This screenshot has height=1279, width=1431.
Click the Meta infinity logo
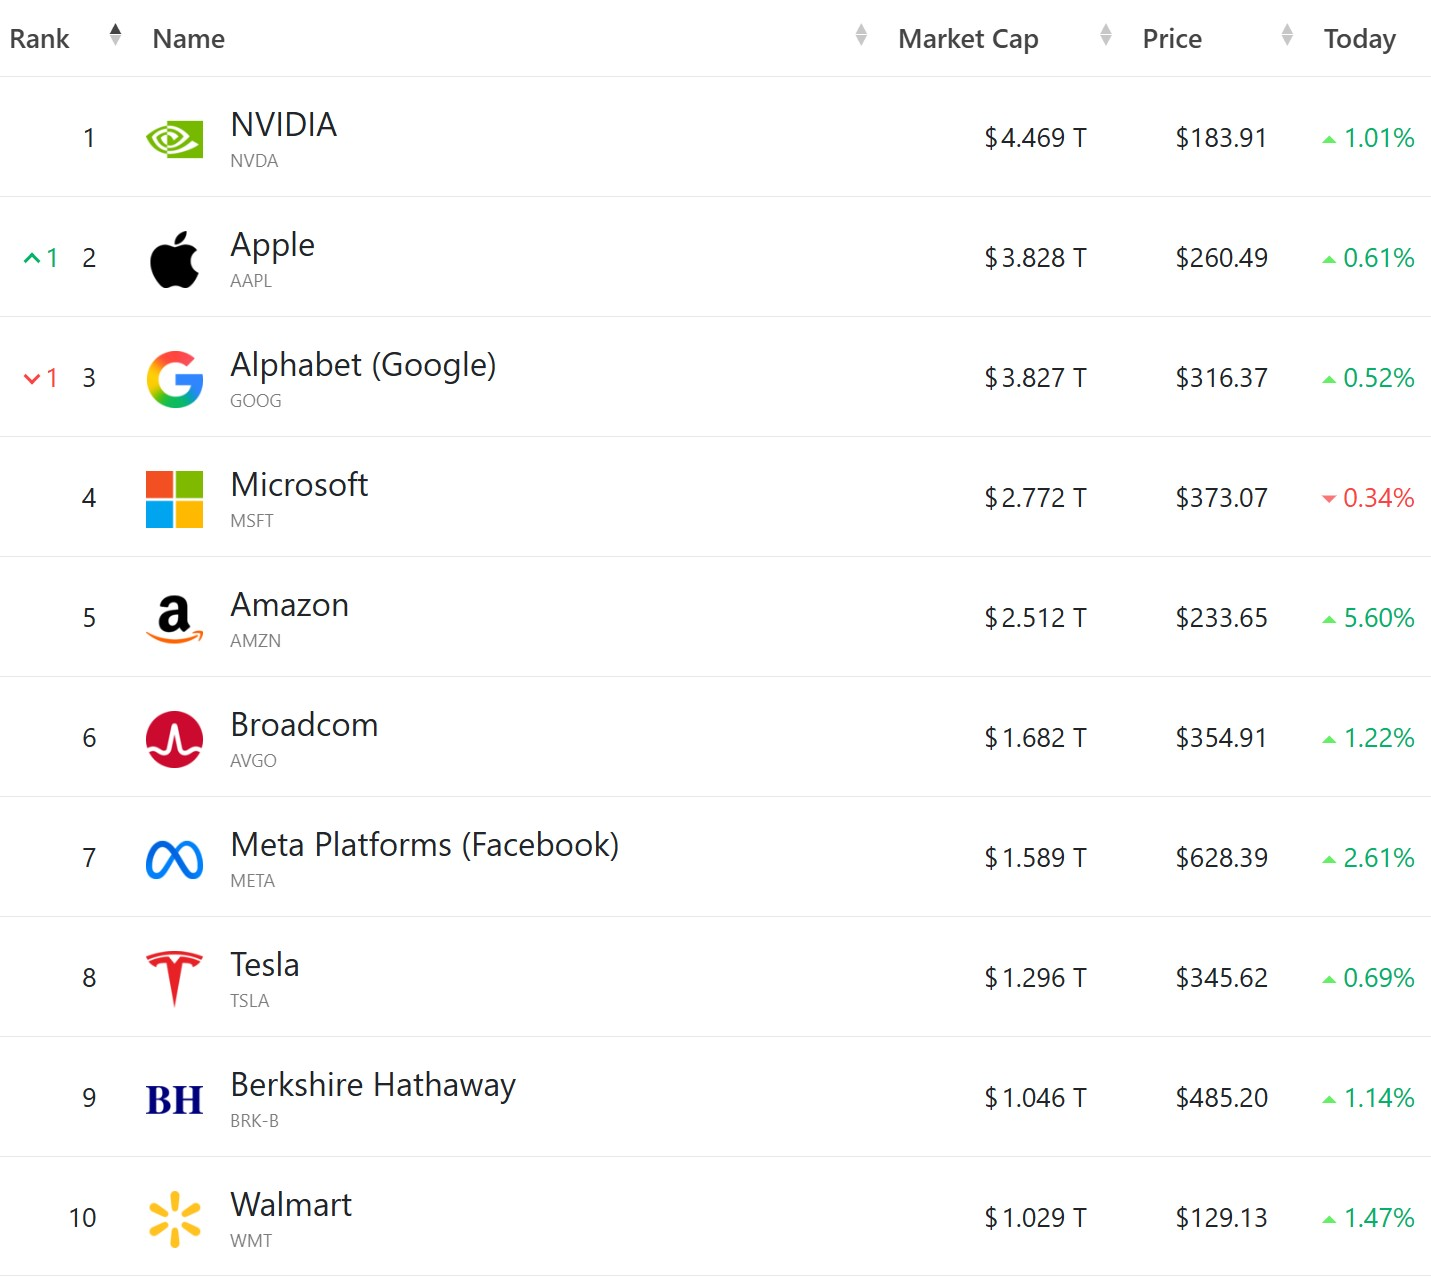(x=174, y=859)
